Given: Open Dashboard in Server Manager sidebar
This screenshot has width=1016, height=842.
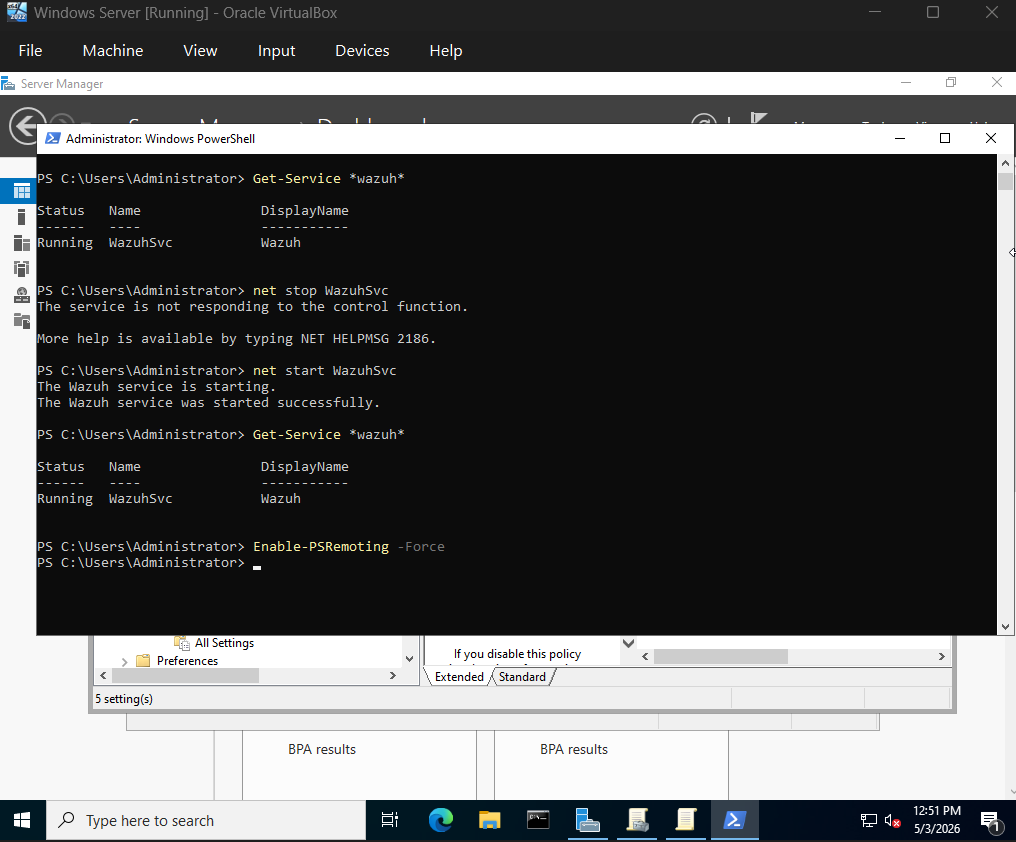Looking at the screenshot, I should (x=21, y=191).
